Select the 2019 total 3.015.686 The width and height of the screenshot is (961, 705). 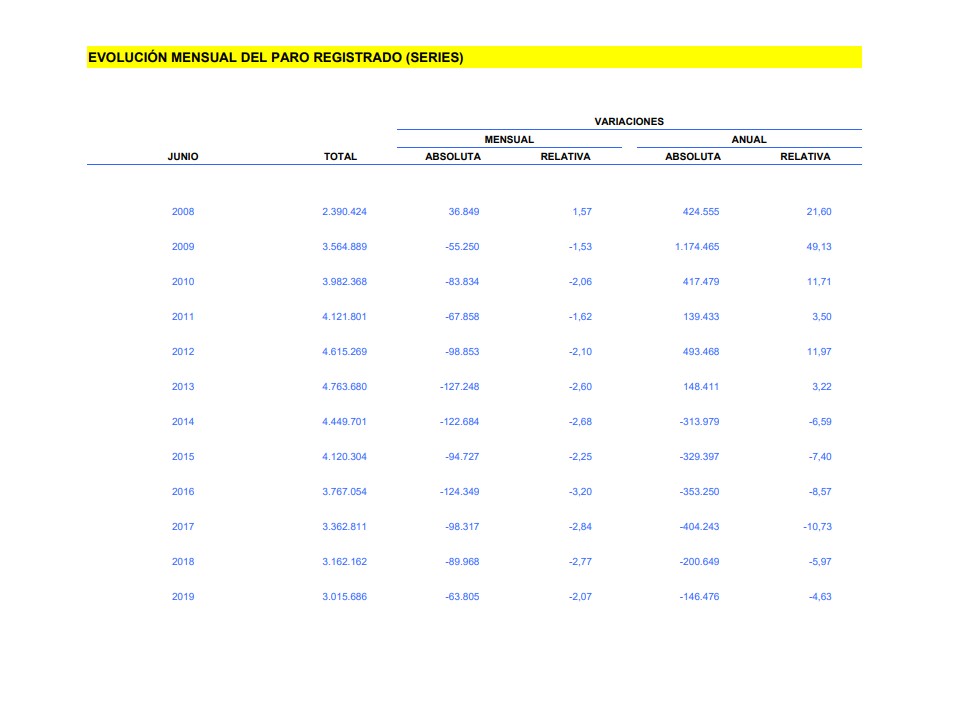tap(344, 597)
